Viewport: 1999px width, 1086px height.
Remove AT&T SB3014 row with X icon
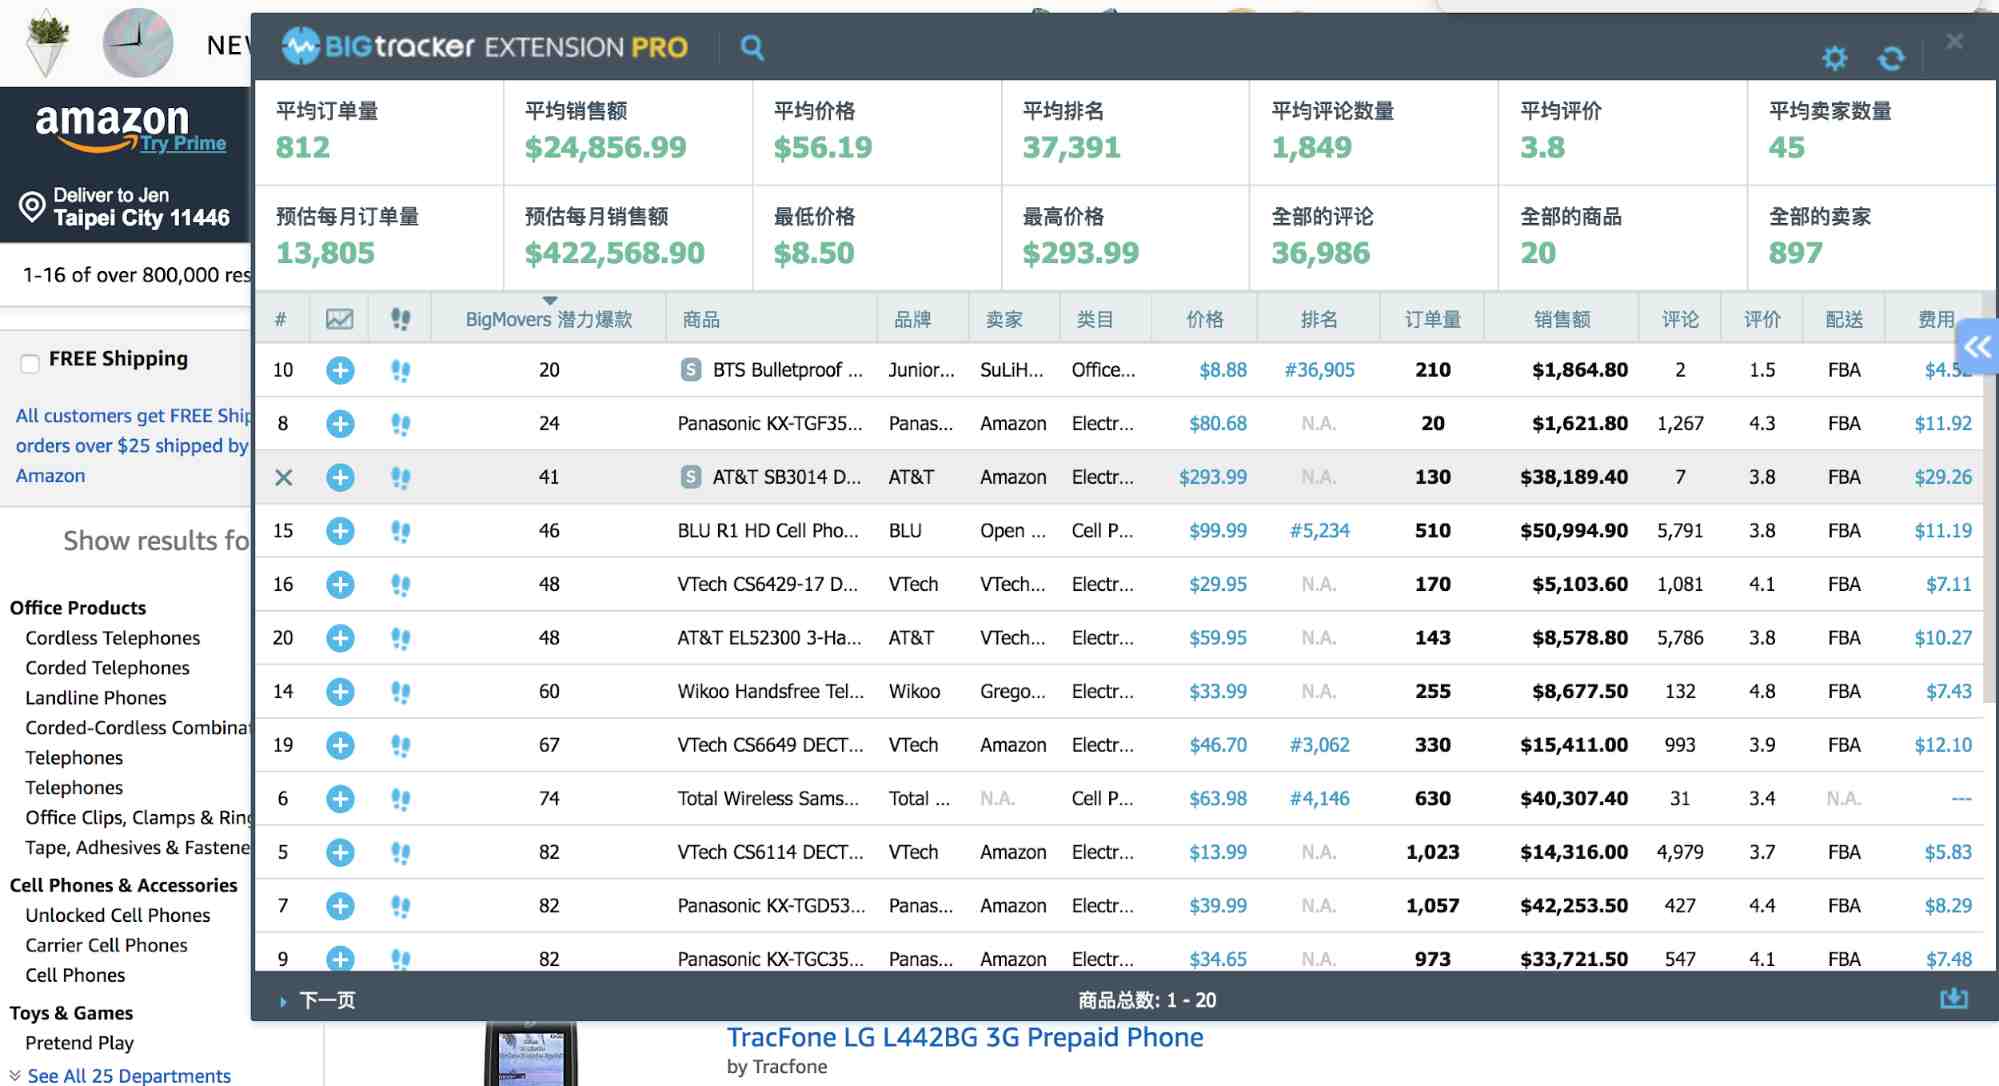tap(283, 477)
